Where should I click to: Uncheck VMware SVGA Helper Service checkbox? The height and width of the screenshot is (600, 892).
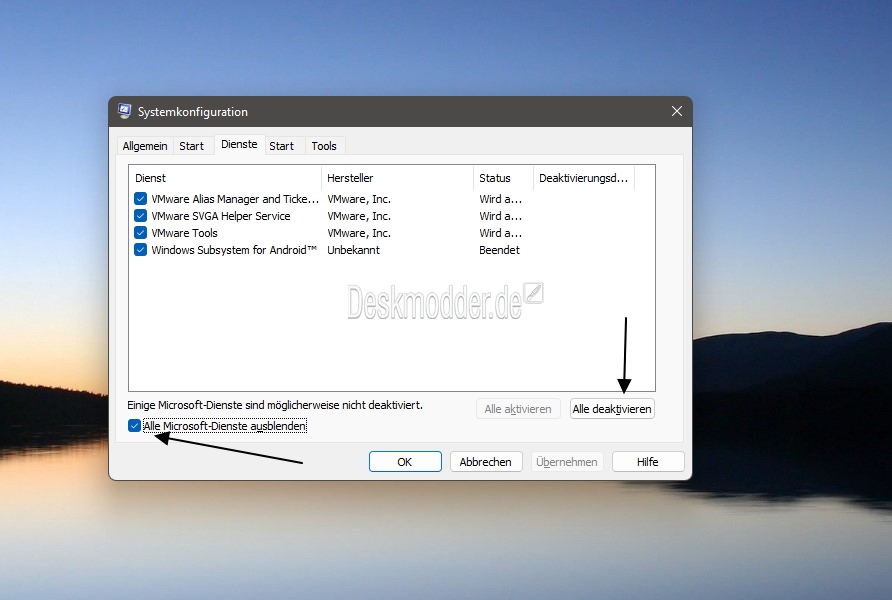(x=140, y=216)
